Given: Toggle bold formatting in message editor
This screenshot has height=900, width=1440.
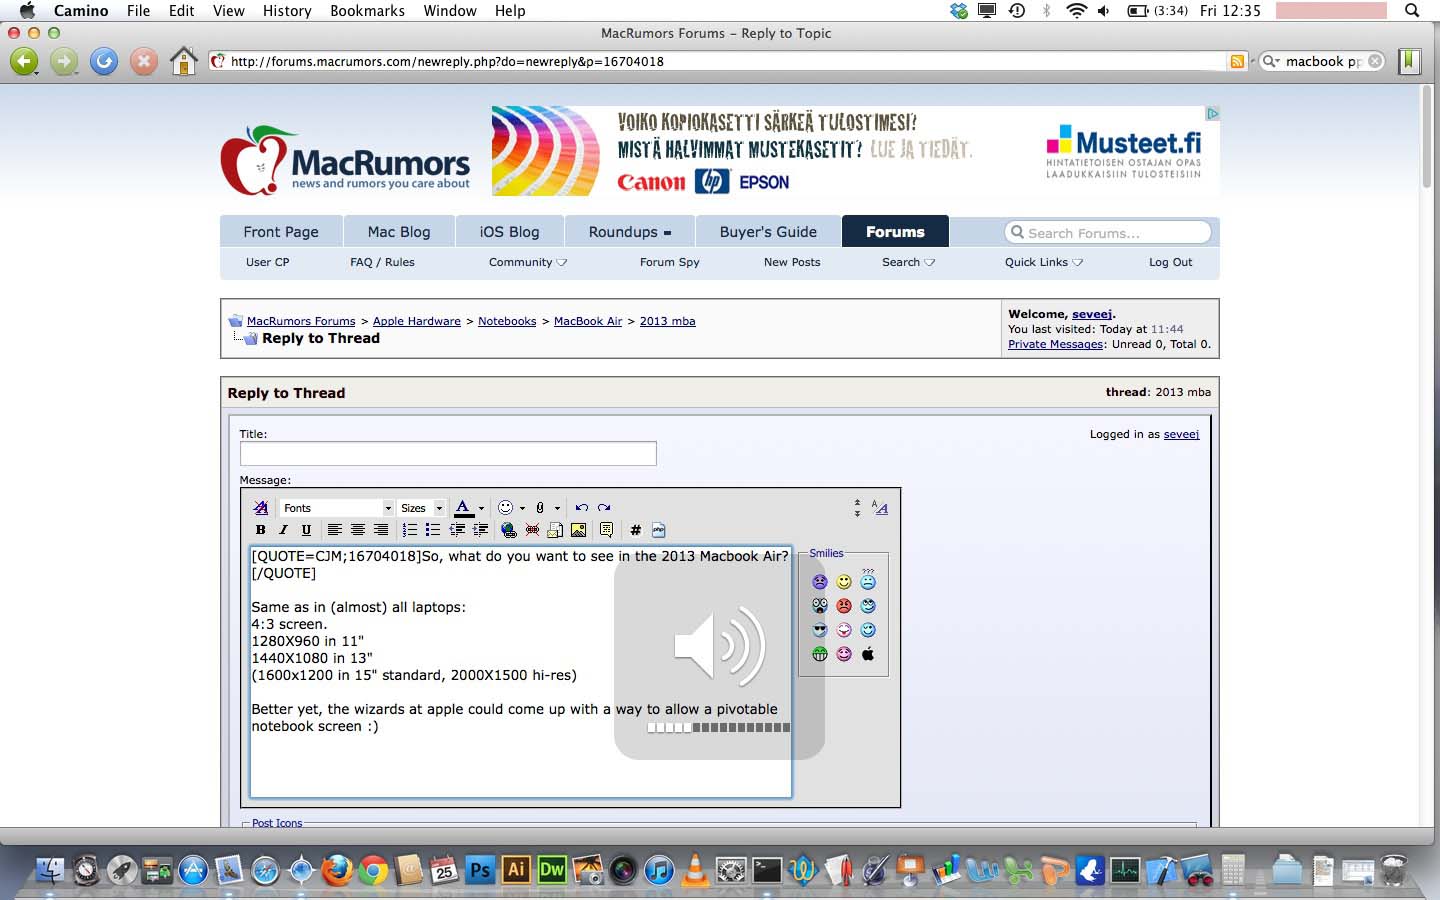Looking at the screenshot, I should tap(260, 530).
